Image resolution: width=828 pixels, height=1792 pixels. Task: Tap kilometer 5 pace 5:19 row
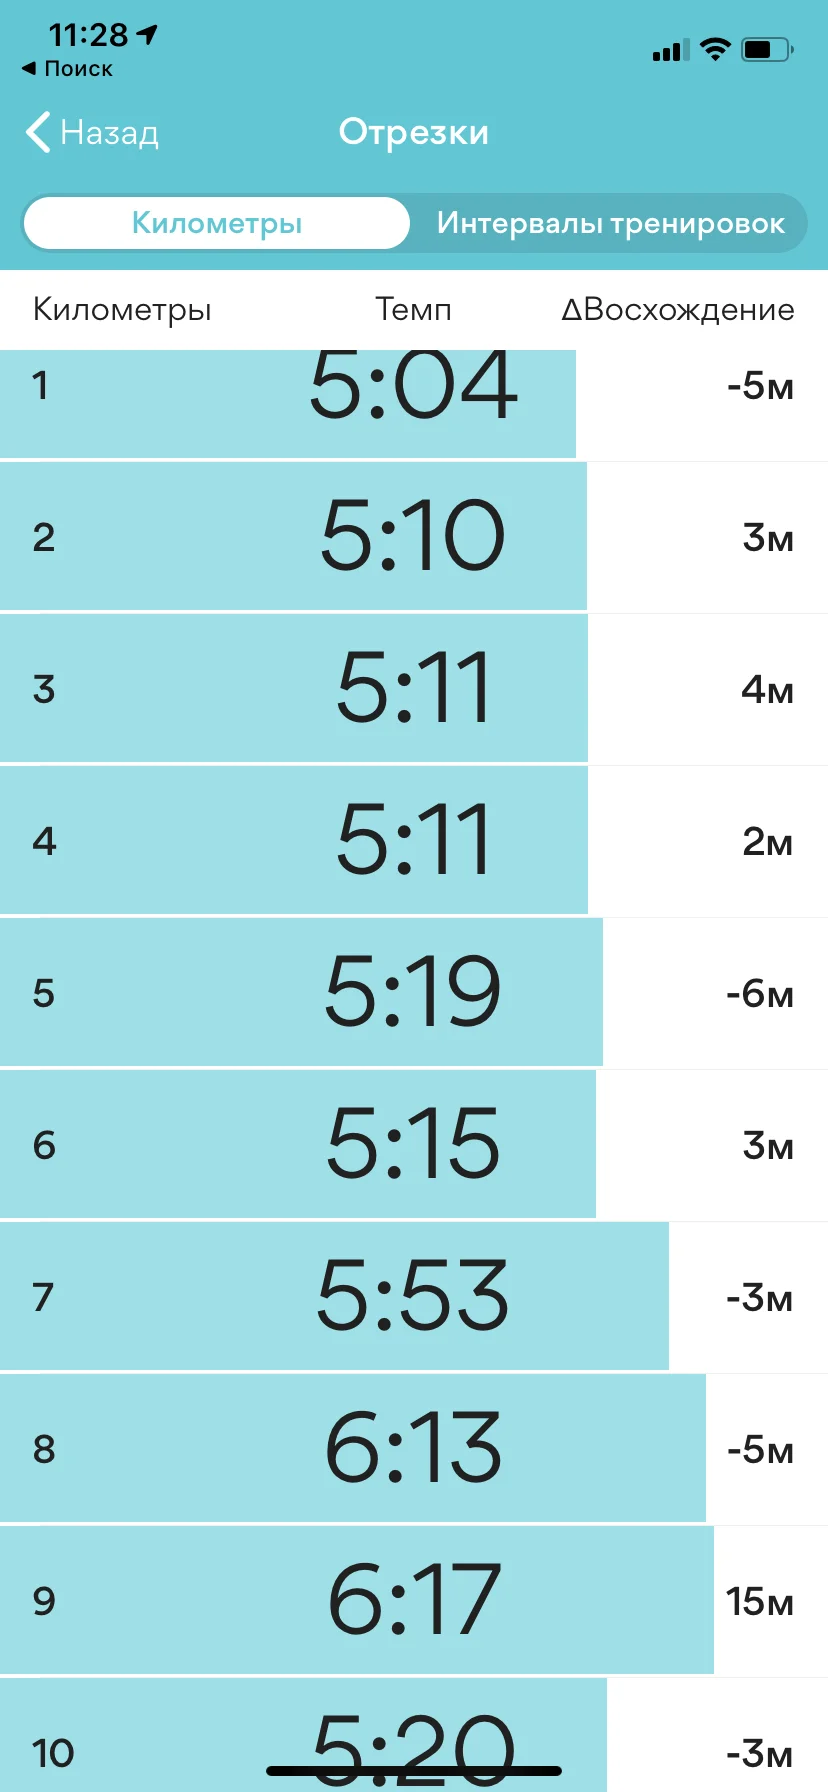point(300,992)
